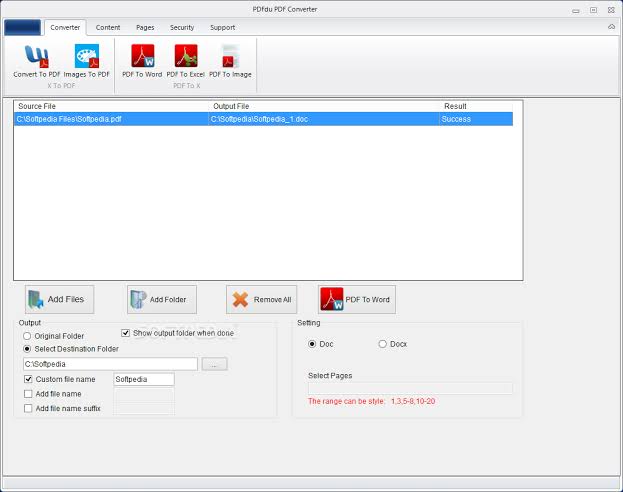
Task: Click the Success result cell
Action: pos(476,119)
